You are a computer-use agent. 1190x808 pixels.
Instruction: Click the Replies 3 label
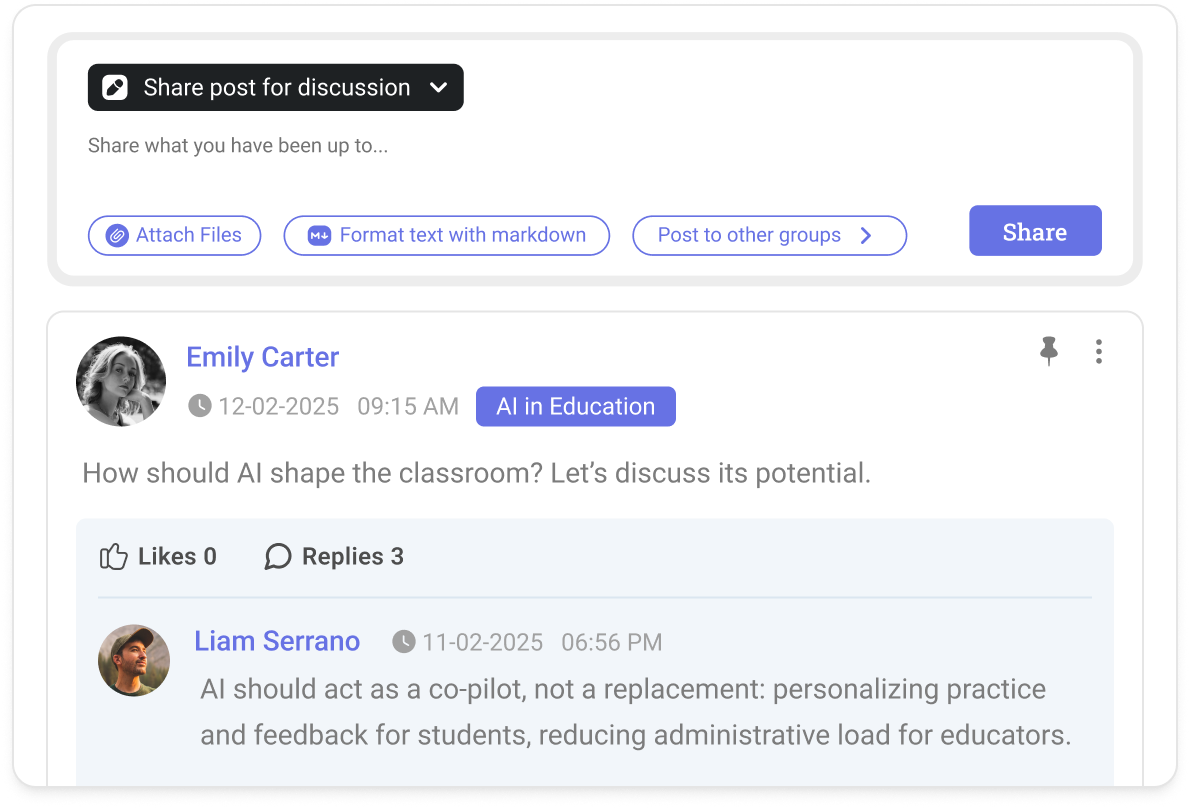[x=353, y=557]
